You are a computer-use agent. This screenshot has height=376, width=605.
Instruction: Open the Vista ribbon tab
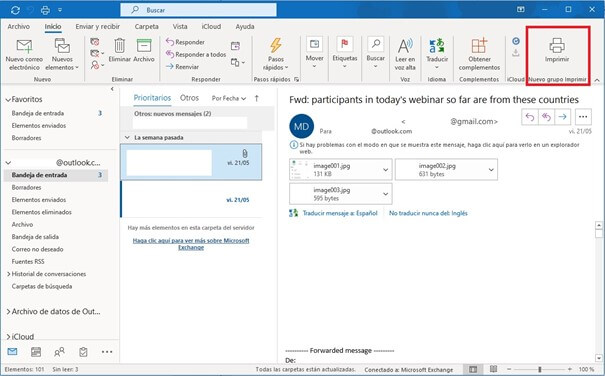pyautogui.click(x=180, y=27)
